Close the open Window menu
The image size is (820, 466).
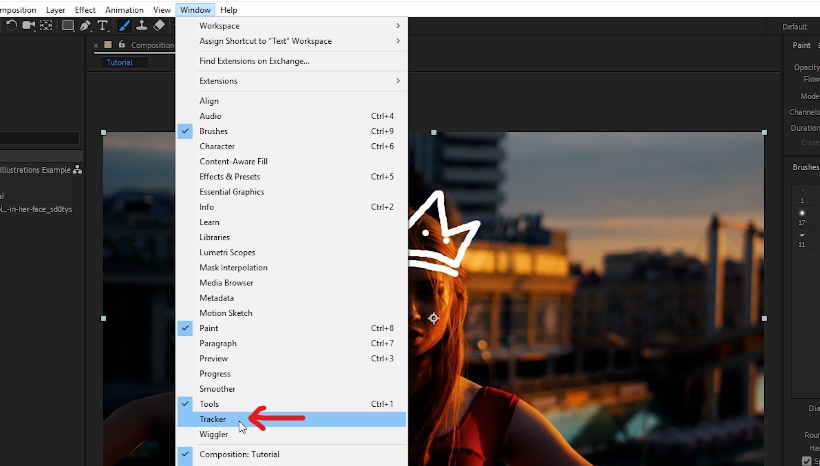point(195,10)
